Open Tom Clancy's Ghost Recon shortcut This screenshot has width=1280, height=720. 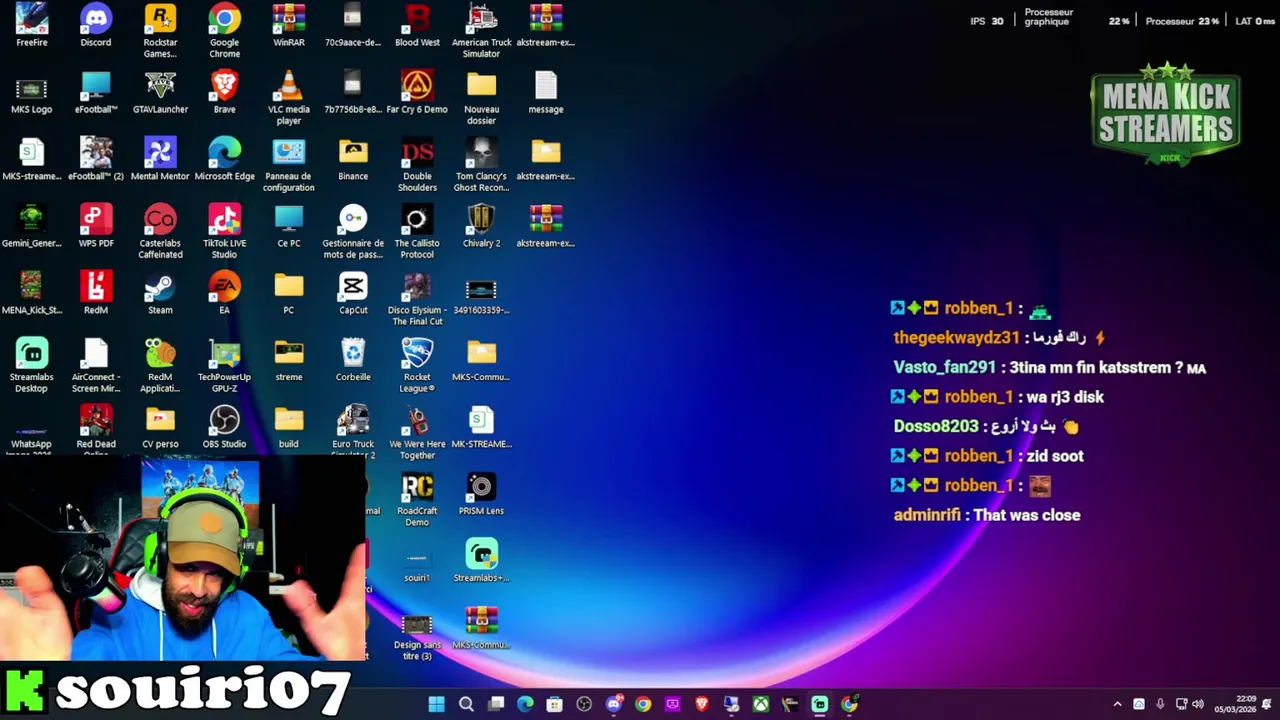(x=481, y=164)
